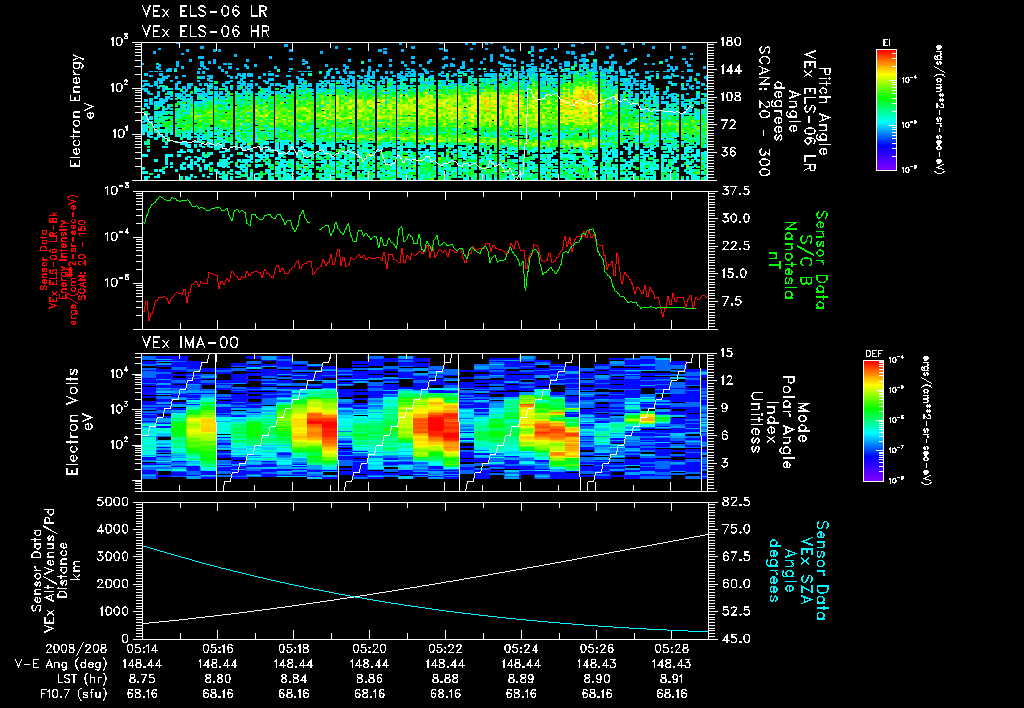Screen dimensions: 1024x708
Task: Click the '60.0' SZA axis tick
Action: [735, 584]
